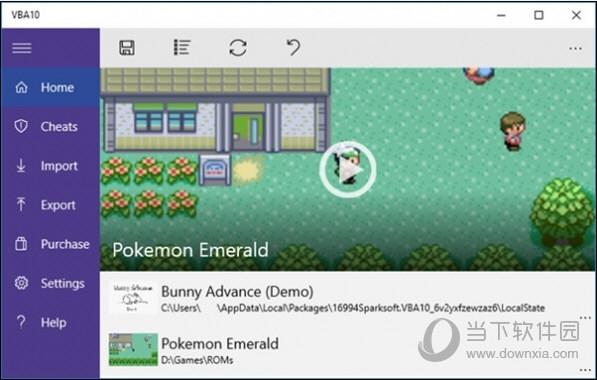Viewport: 597px width, 380px height.
Task: Click the save state floppy disk icon
Action: [127, 48]
